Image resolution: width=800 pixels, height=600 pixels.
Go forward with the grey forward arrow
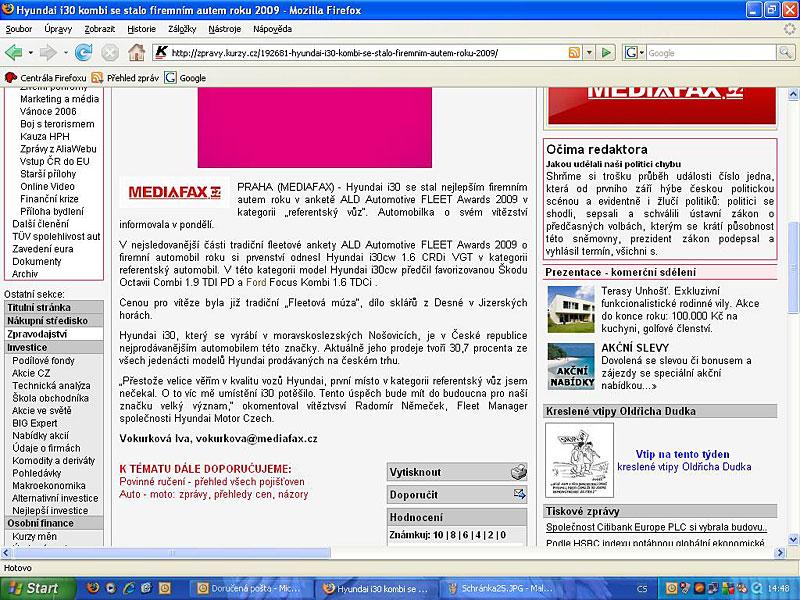[48, 52]
